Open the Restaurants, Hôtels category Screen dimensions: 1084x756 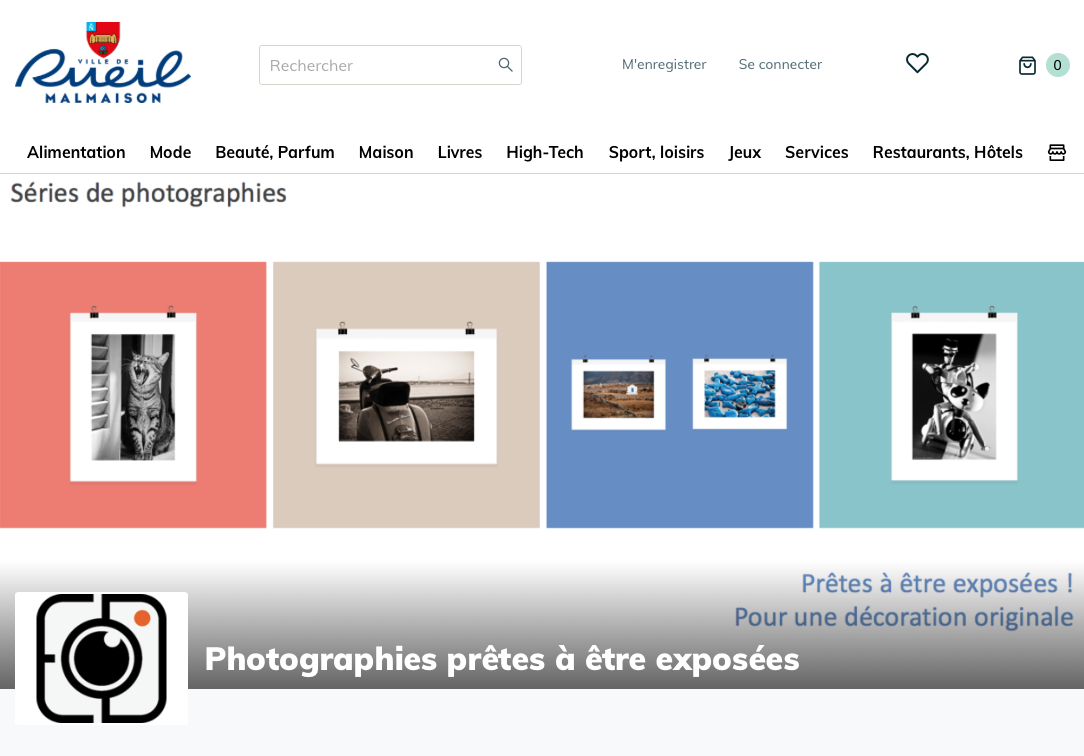click(947, 152)
